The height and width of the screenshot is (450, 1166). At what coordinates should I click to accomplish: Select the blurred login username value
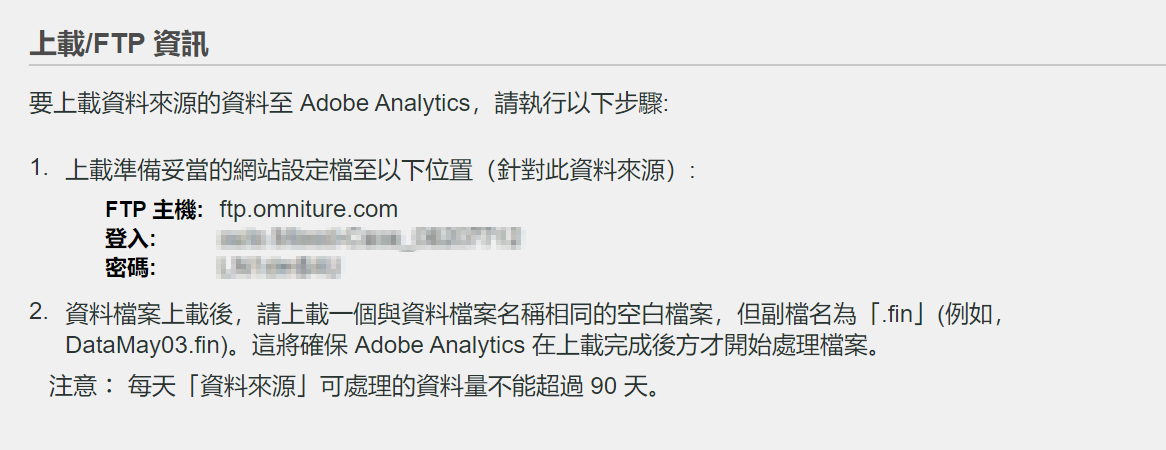[369, 239]
